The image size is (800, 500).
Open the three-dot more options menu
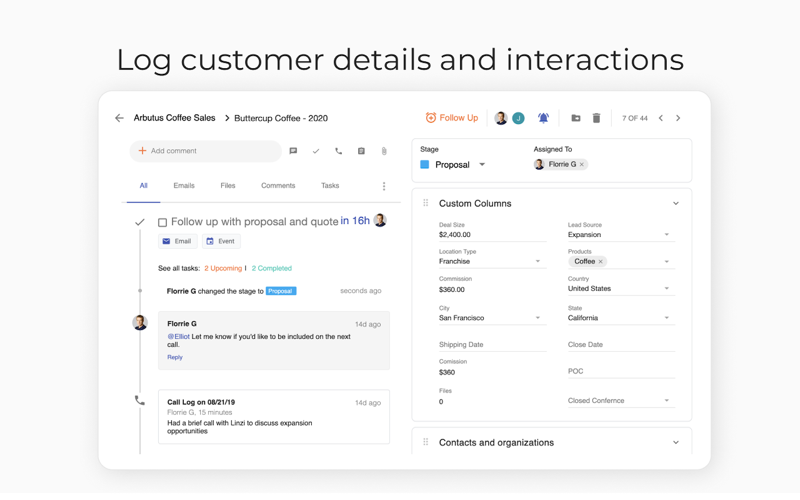[384, 186]
